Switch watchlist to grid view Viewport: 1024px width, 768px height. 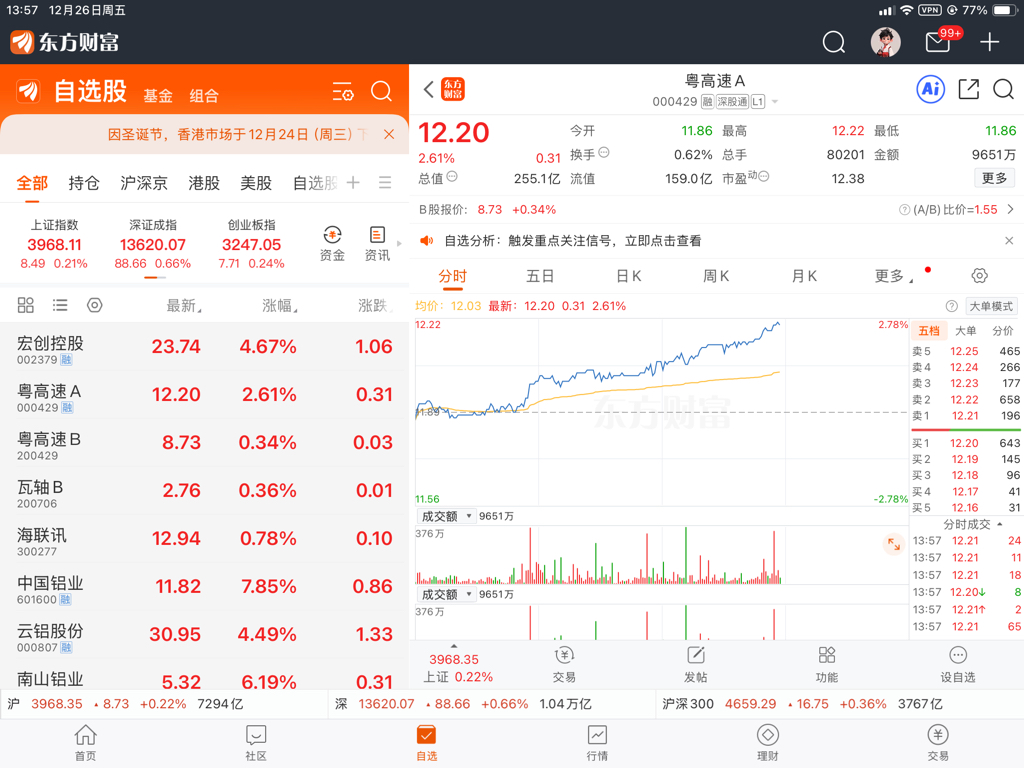click(x=25, y=305)
